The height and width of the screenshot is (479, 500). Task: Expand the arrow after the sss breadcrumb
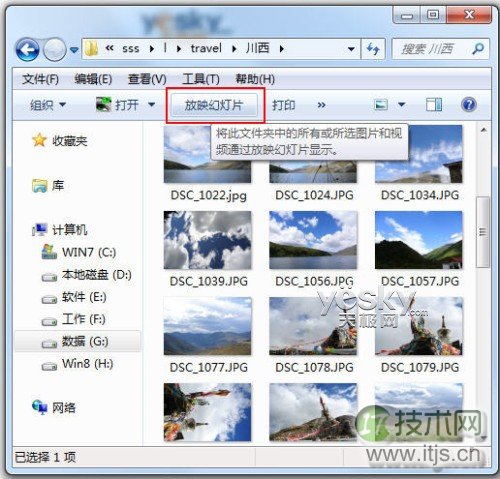click(152, 49)
